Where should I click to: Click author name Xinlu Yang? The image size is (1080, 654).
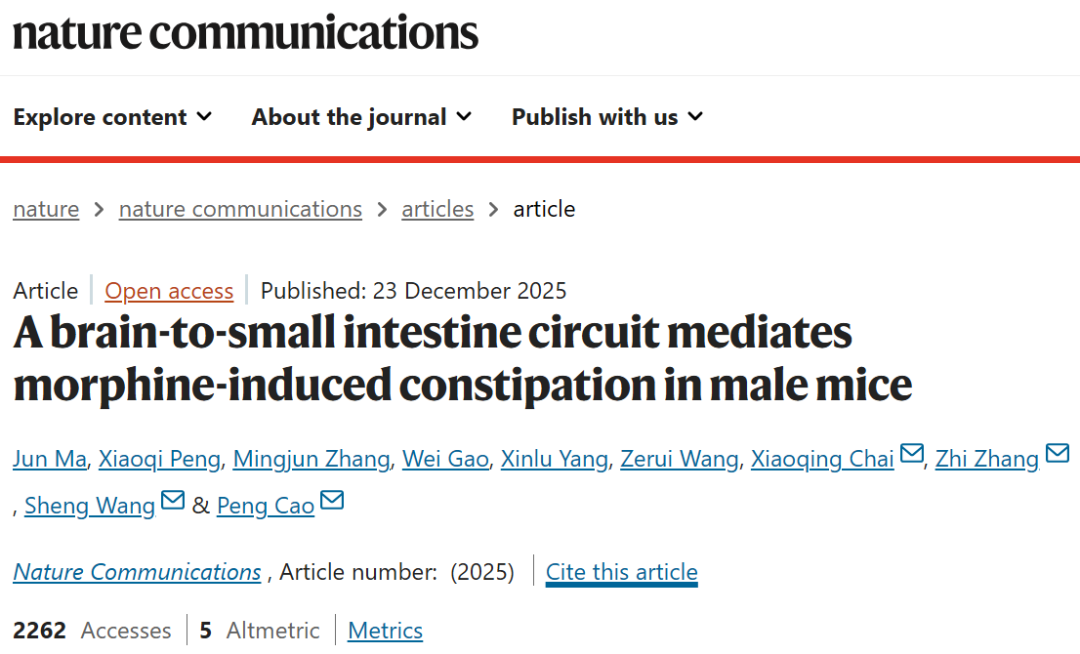tap(554, 459)
